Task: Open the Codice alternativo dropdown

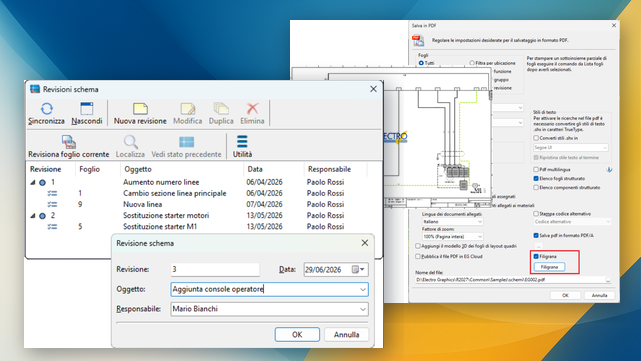Action: [x=608, y=222]
